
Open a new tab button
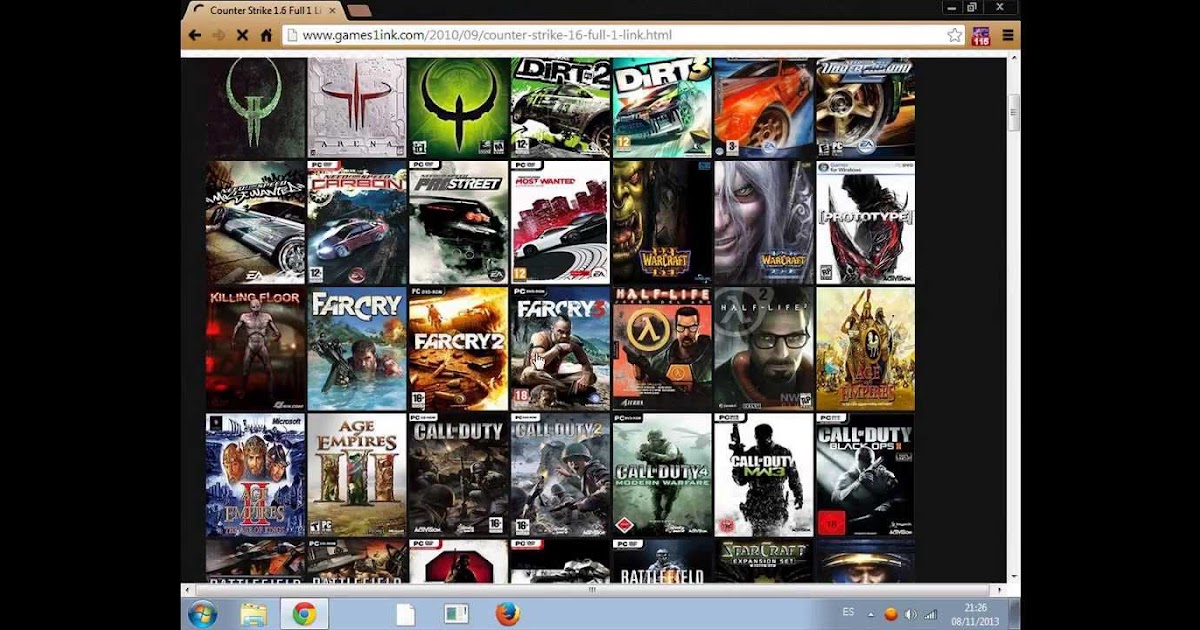359,11
